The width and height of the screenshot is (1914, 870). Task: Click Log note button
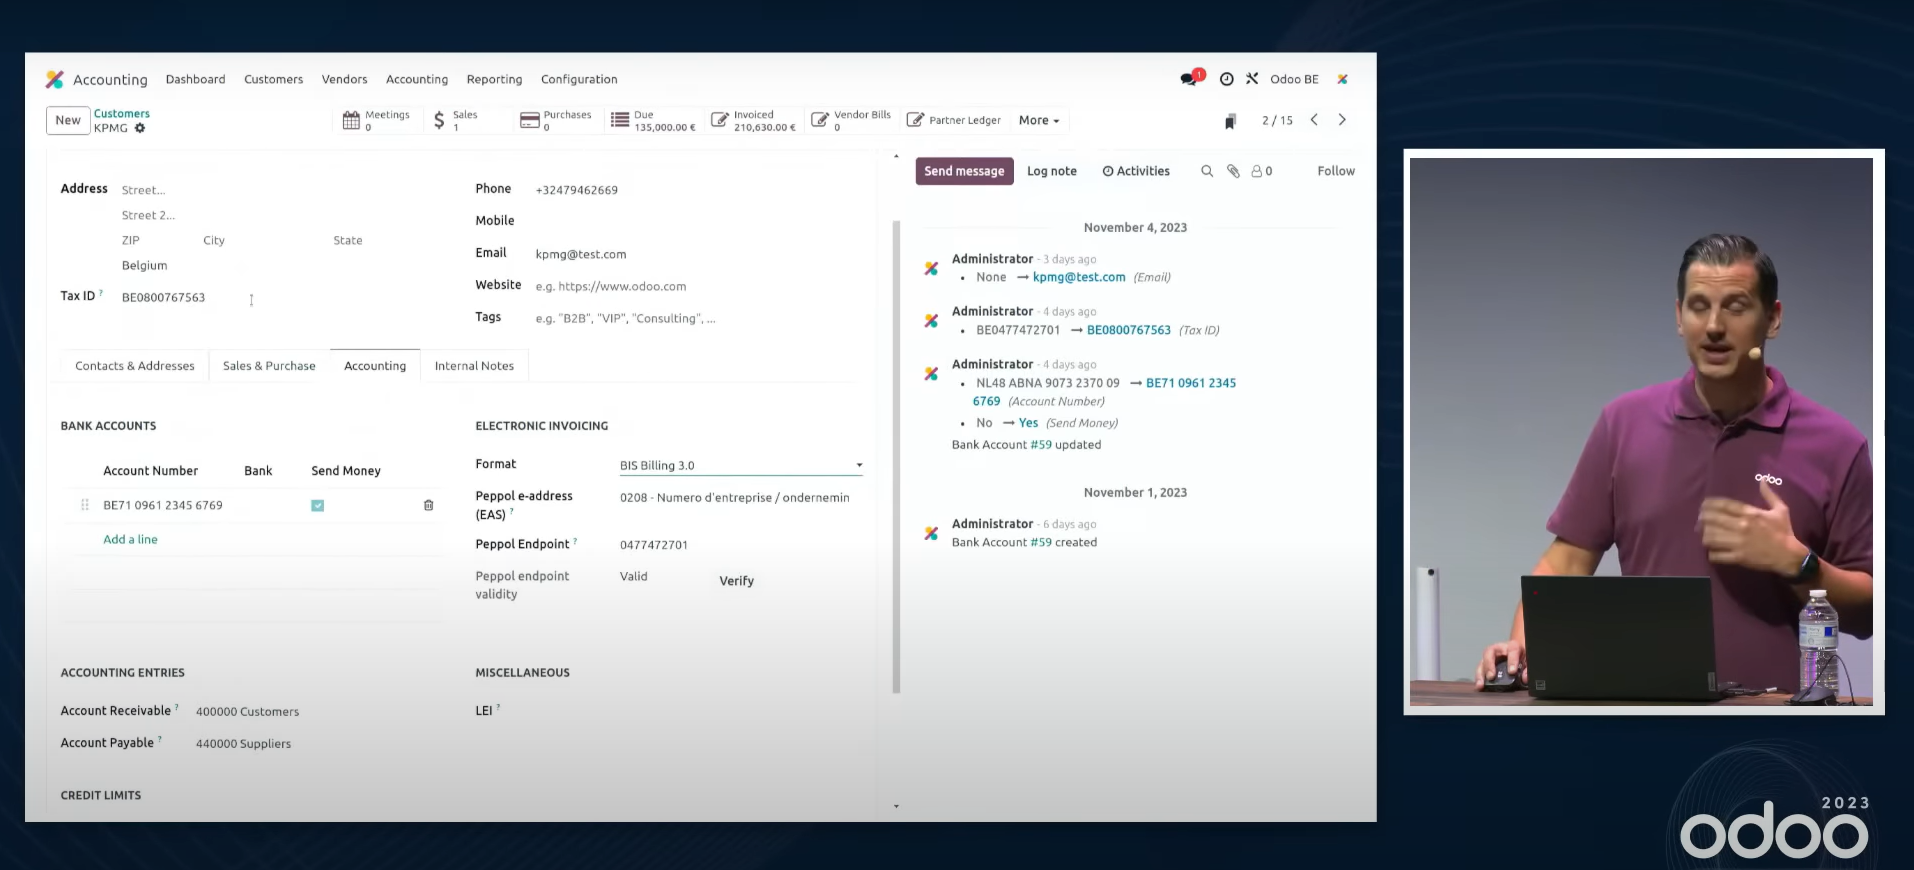[x=1052, y=171]
